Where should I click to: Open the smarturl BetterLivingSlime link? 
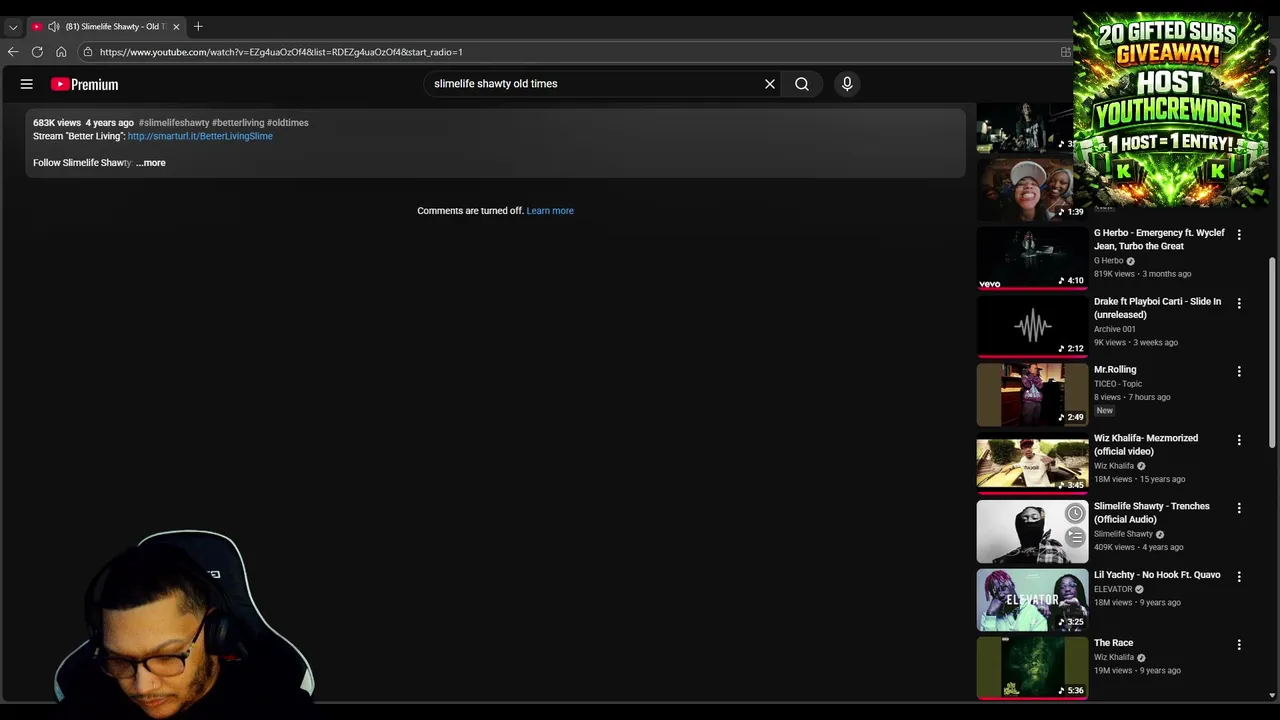pos(200,136)
